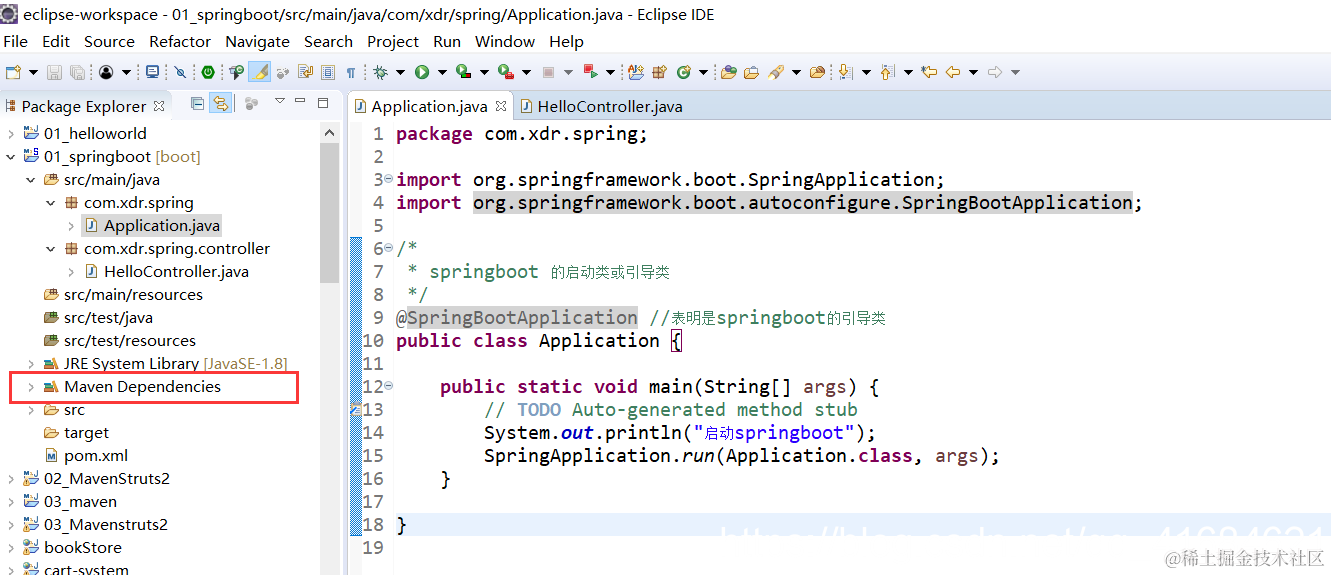This screenshot has height=575, width=1331.
Task: Open the Source menu
Action: coord(109,42)
